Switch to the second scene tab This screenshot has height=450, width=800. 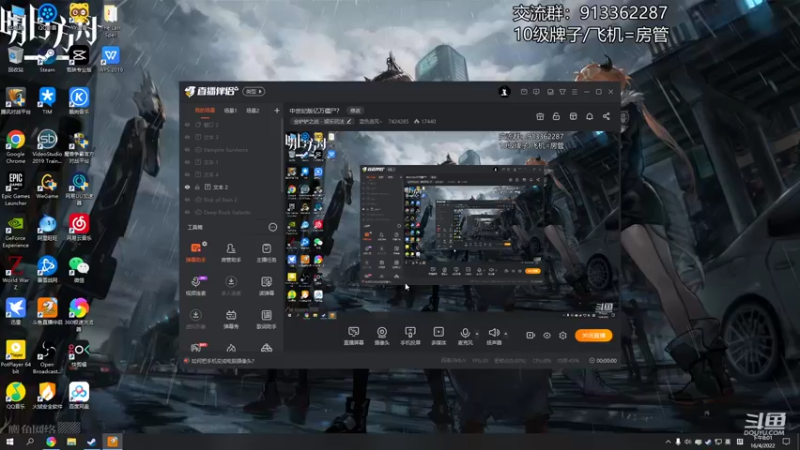click(231, 111)
